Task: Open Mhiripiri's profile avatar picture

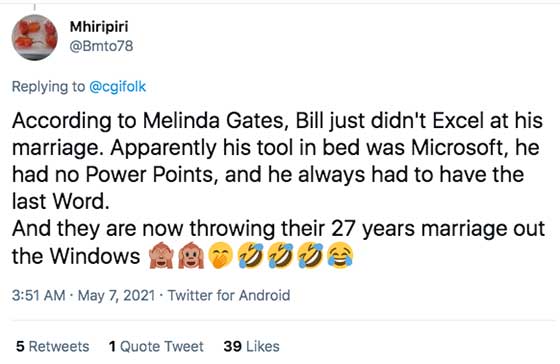Action: [x=34, y=37]
